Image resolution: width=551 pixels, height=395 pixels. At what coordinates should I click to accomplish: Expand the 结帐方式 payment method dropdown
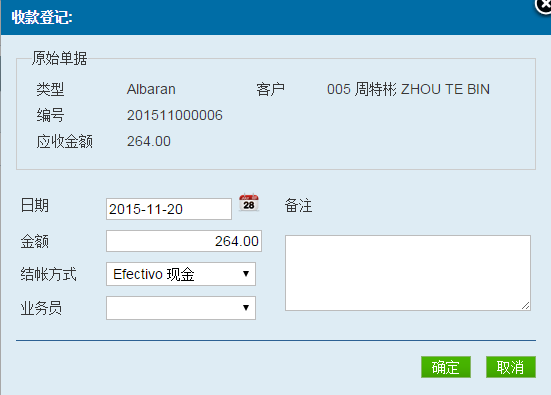click(181, 274)
